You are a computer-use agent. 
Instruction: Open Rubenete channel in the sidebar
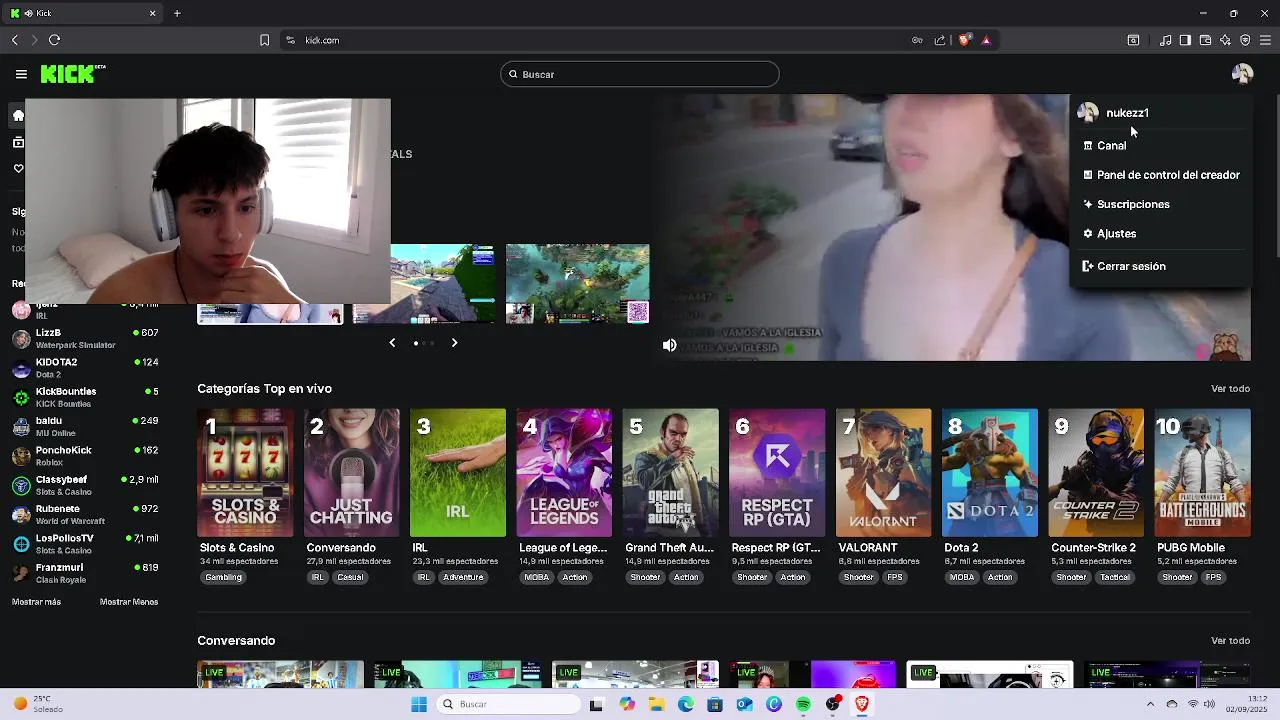click(85, 515)
